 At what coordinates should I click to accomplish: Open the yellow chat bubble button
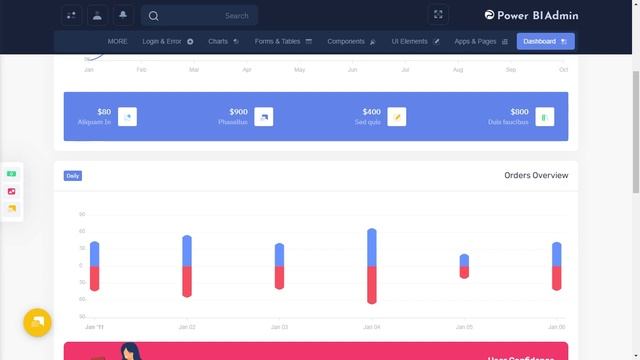38,322
